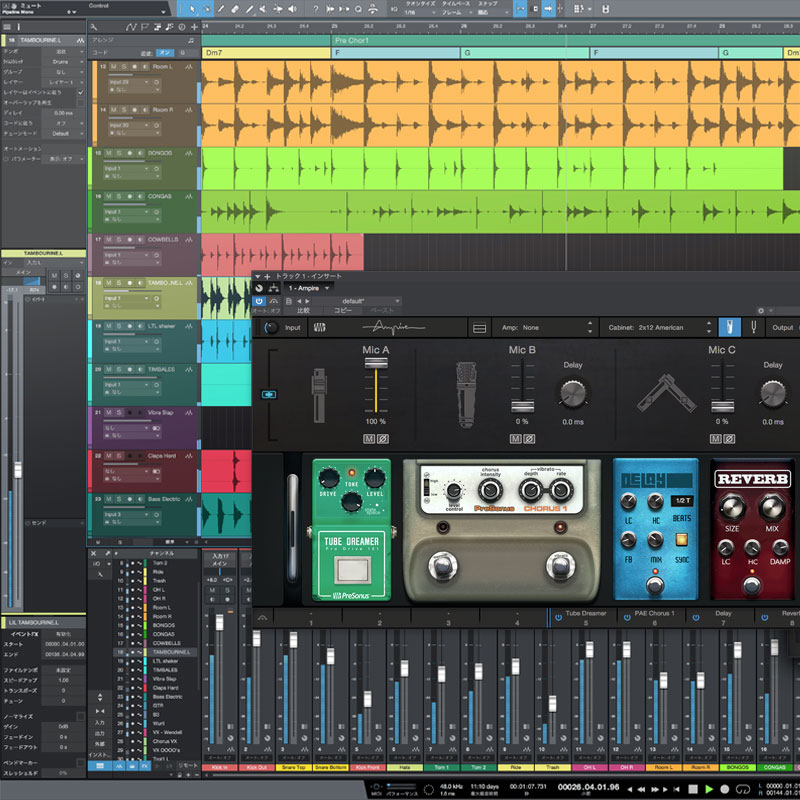Click the Mic C level fader
Viewport: 800px width, 800px height.
point(722,407)
